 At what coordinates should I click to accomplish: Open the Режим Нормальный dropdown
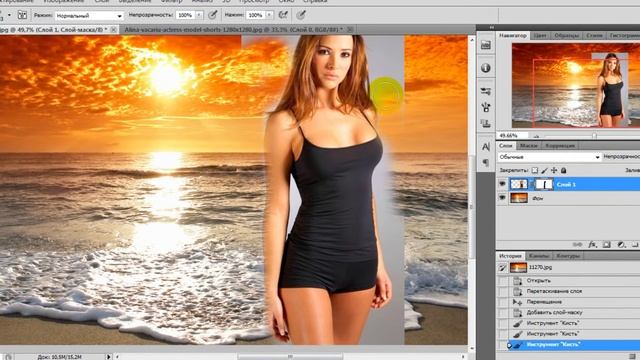[89, 16]
